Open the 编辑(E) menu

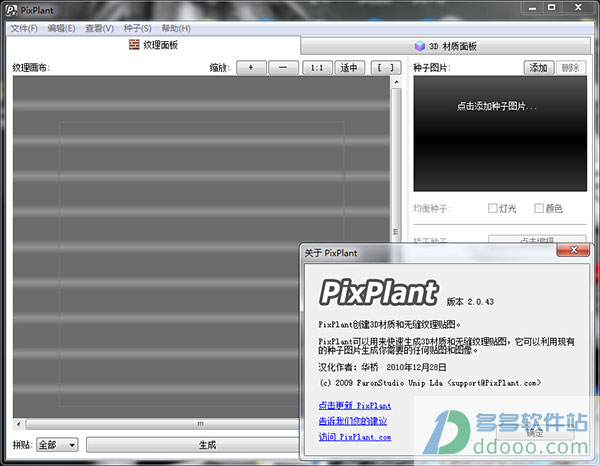[61, 28]
